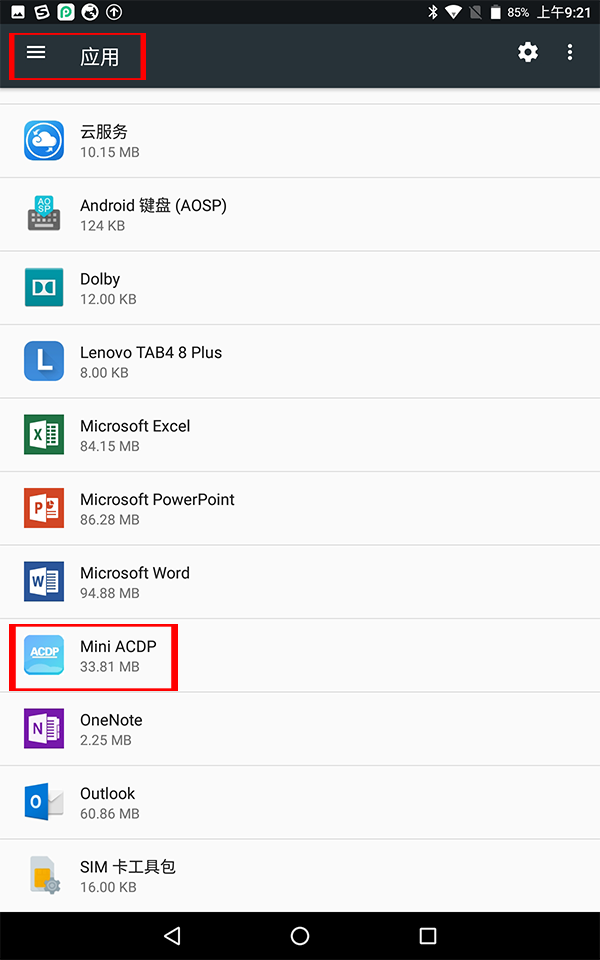The width and height of the screenshot is (600, 960).
Task: Tap the S-shaped notification icon
Action: point(42,12)
